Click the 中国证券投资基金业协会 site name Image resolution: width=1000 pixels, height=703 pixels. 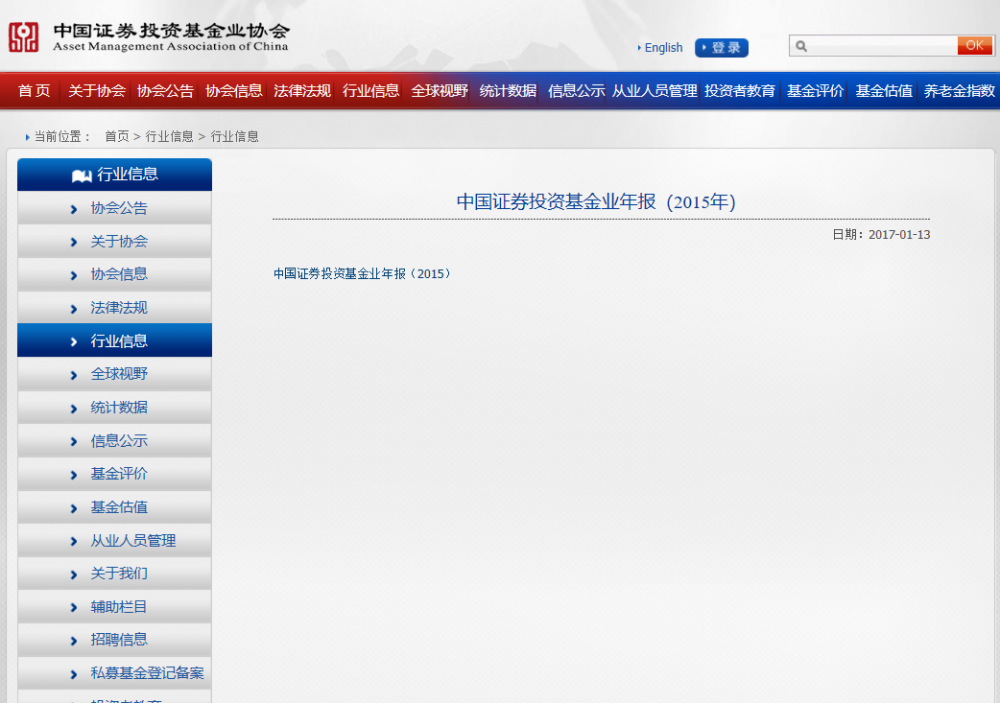172,31
